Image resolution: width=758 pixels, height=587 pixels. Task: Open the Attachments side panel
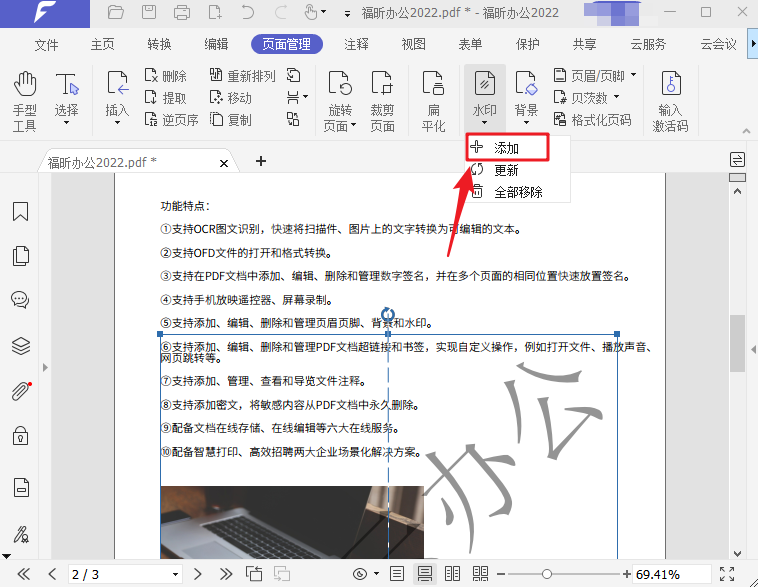21,391
